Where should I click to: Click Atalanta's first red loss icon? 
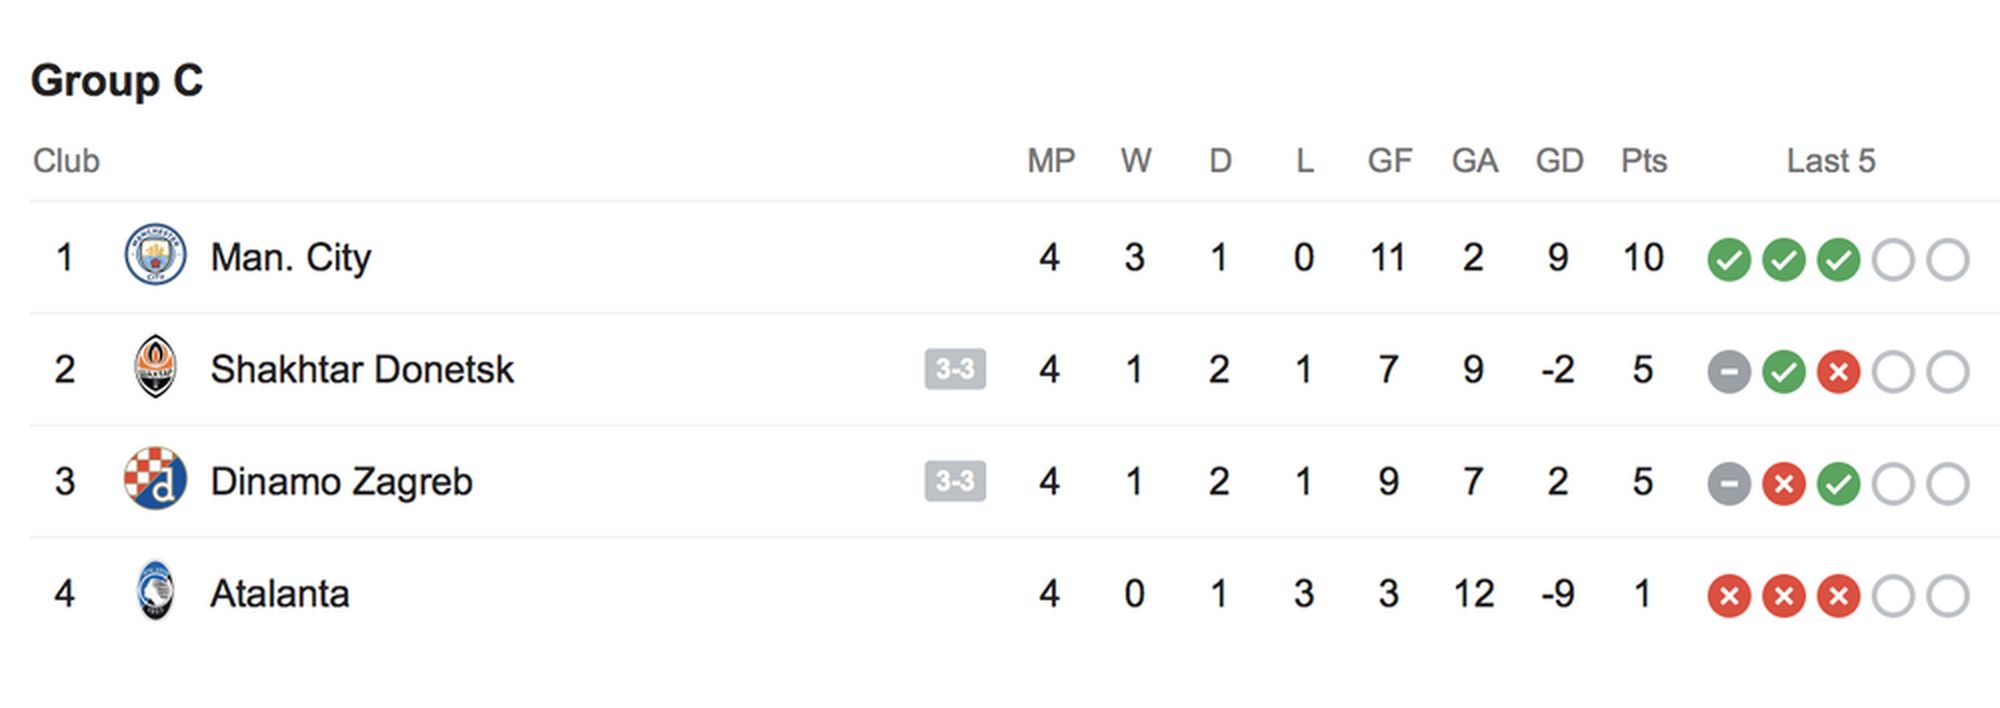(x=1728, y=596)
